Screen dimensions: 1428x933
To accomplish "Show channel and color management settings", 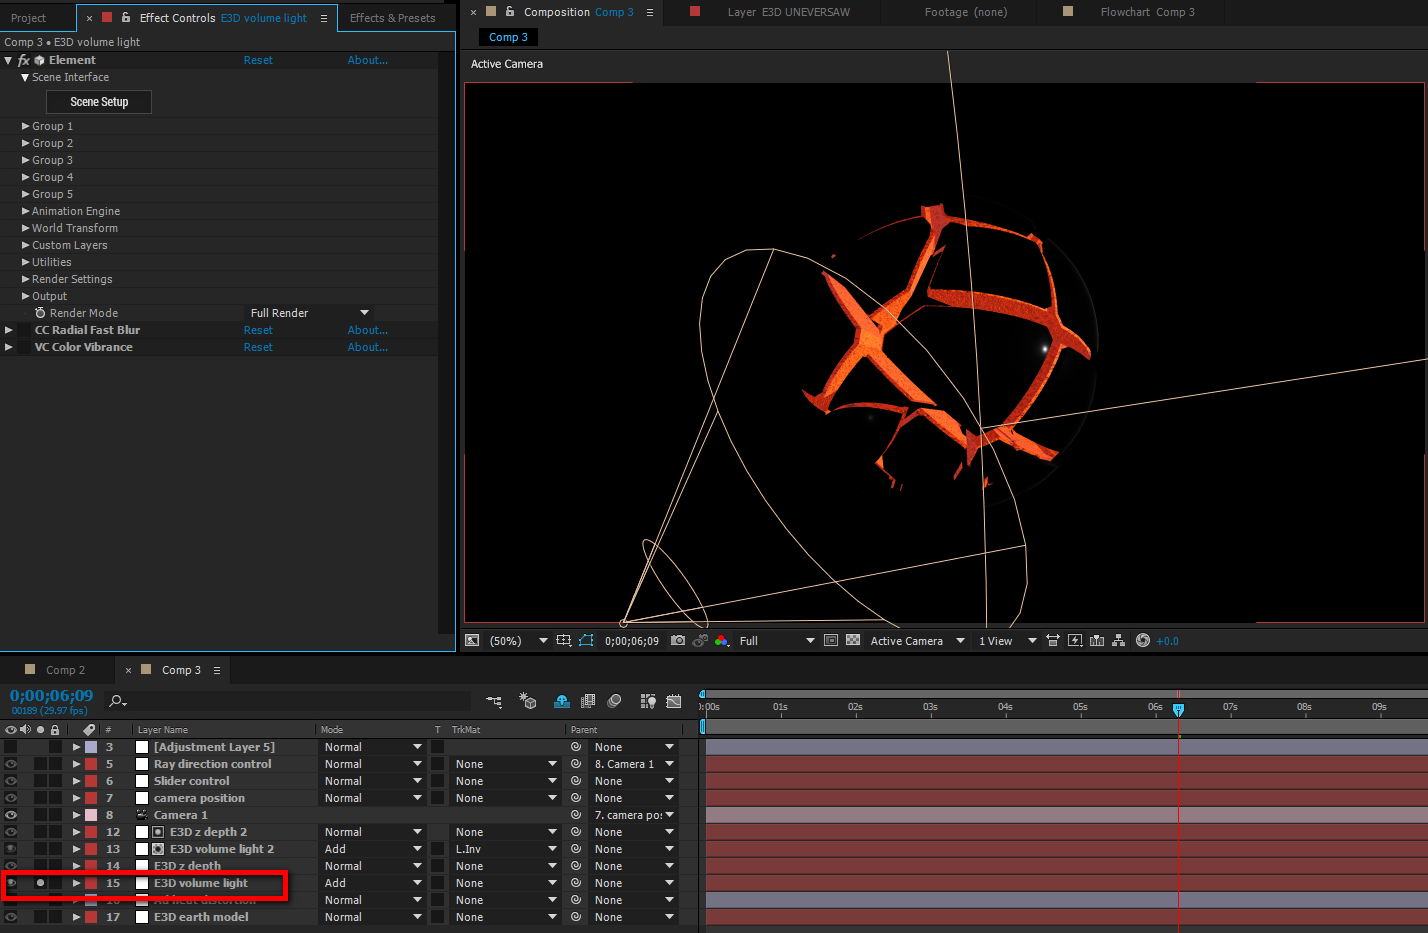I will (722, 641).
